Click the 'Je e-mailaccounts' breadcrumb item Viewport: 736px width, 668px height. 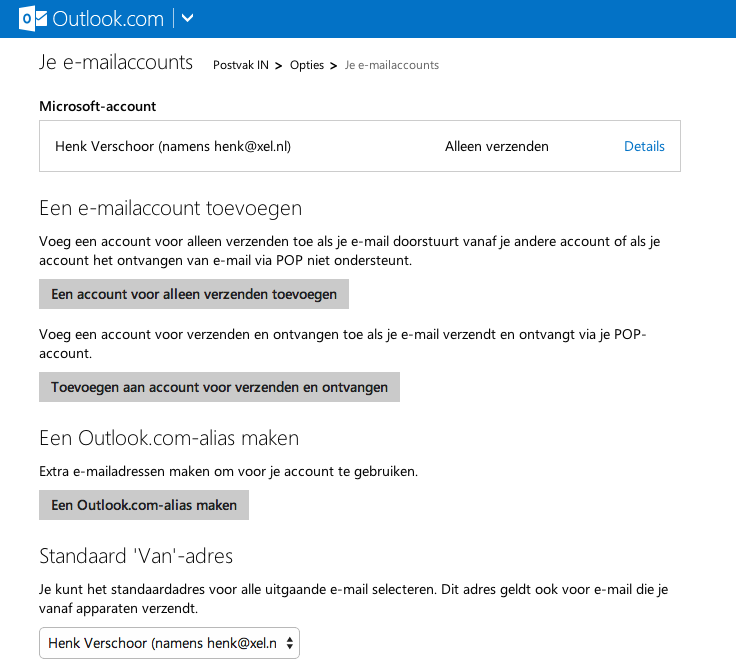392,65
